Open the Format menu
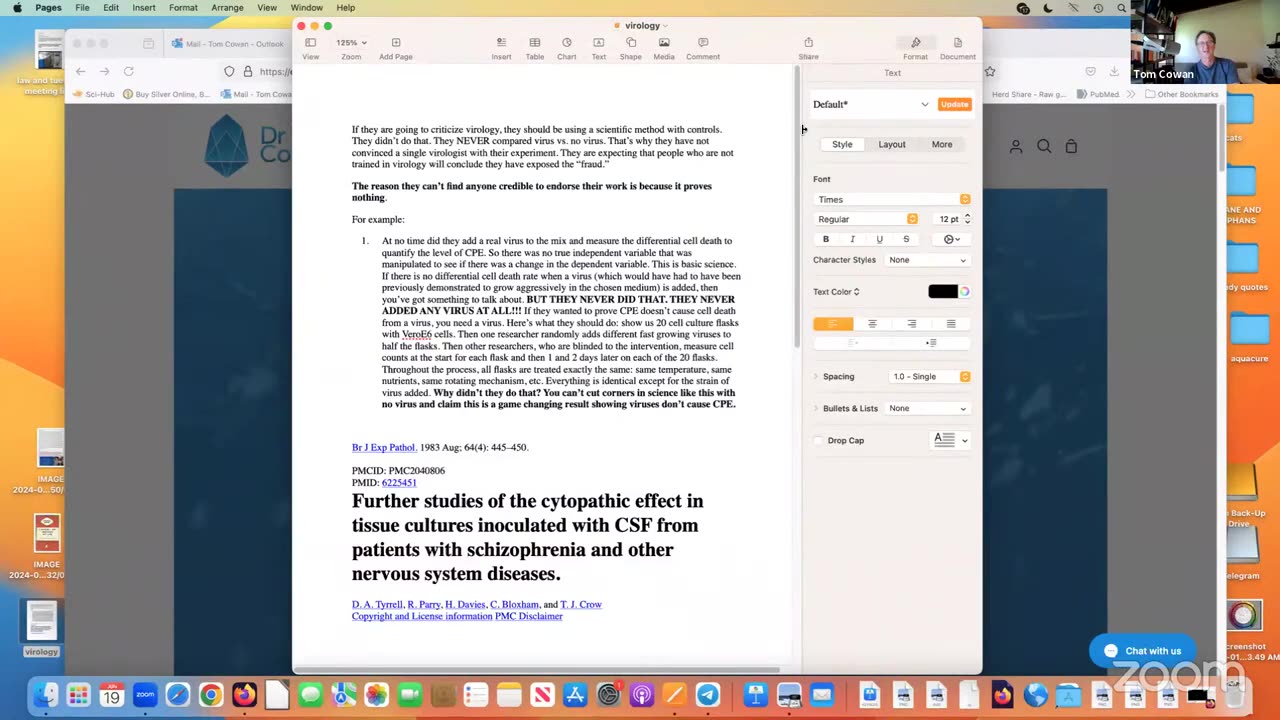The width and height of the screenshot is (1280, 720). click(183, 8)
